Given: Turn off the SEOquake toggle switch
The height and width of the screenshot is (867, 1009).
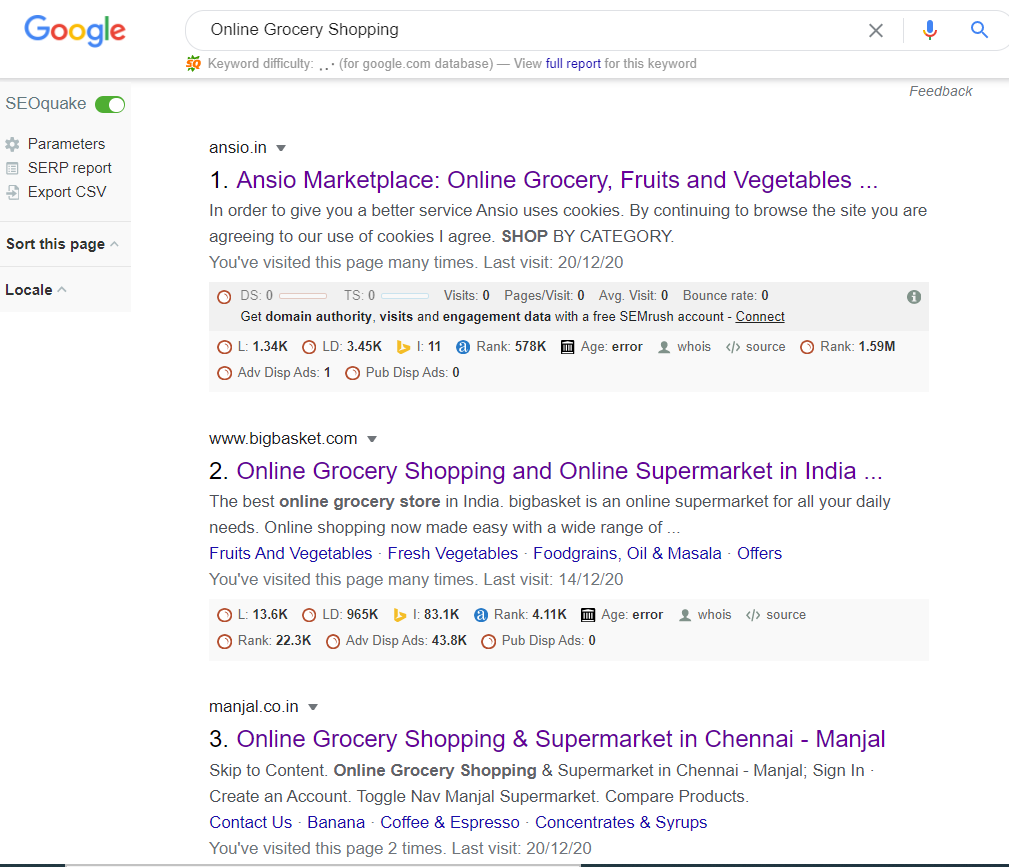Looking at the screenshot, I should (x=110, y=104).
